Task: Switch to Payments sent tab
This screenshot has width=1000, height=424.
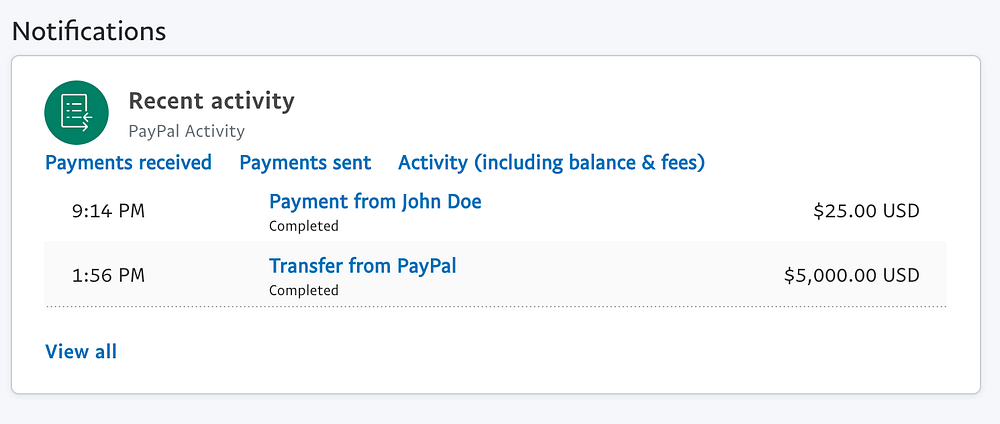Action: [305, 162]
